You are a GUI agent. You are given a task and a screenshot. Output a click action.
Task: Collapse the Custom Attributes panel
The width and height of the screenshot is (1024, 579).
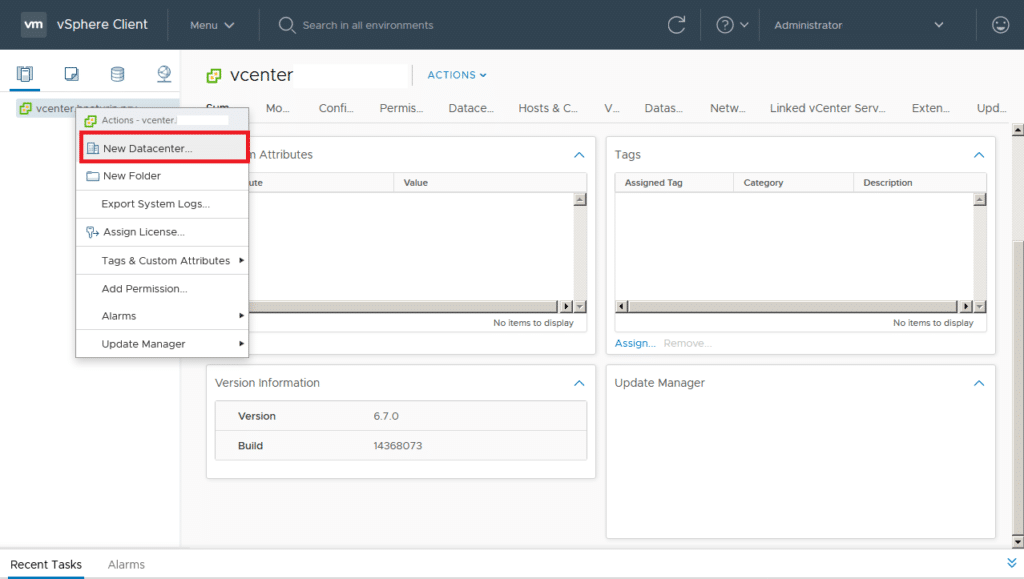(579, 155)
